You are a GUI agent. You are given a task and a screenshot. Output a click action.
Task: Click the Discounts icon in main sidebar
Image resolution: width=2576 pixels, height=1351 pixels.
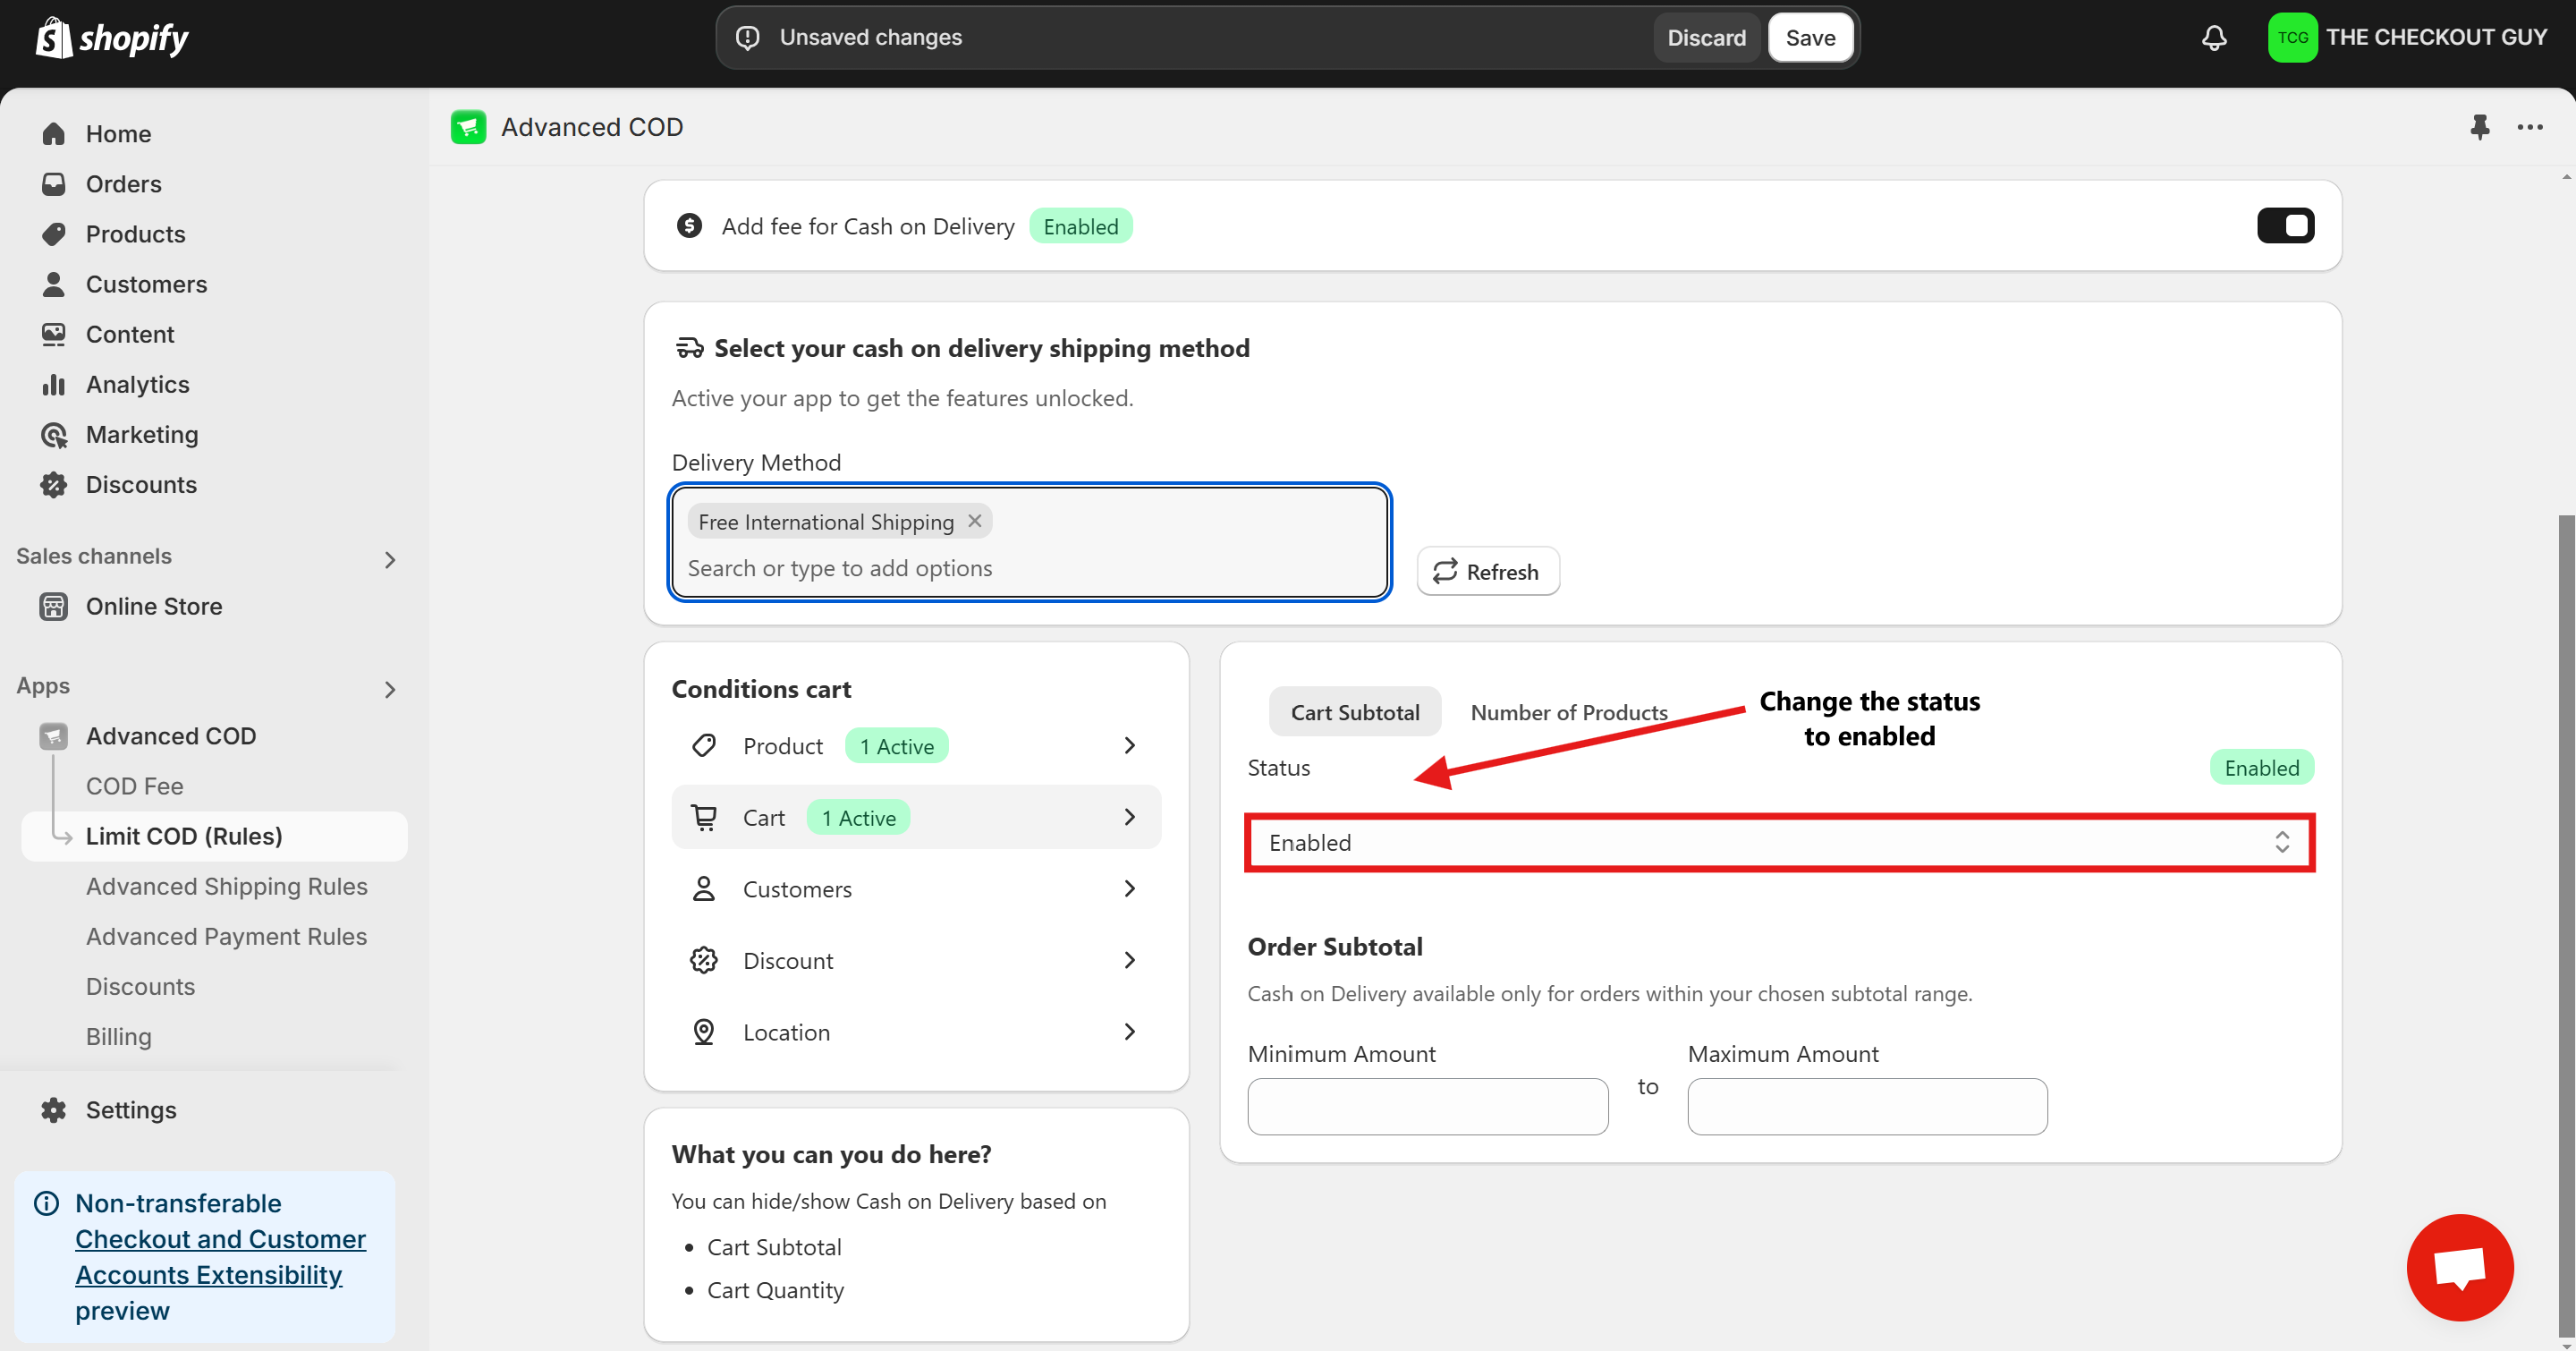coord(54,485)
